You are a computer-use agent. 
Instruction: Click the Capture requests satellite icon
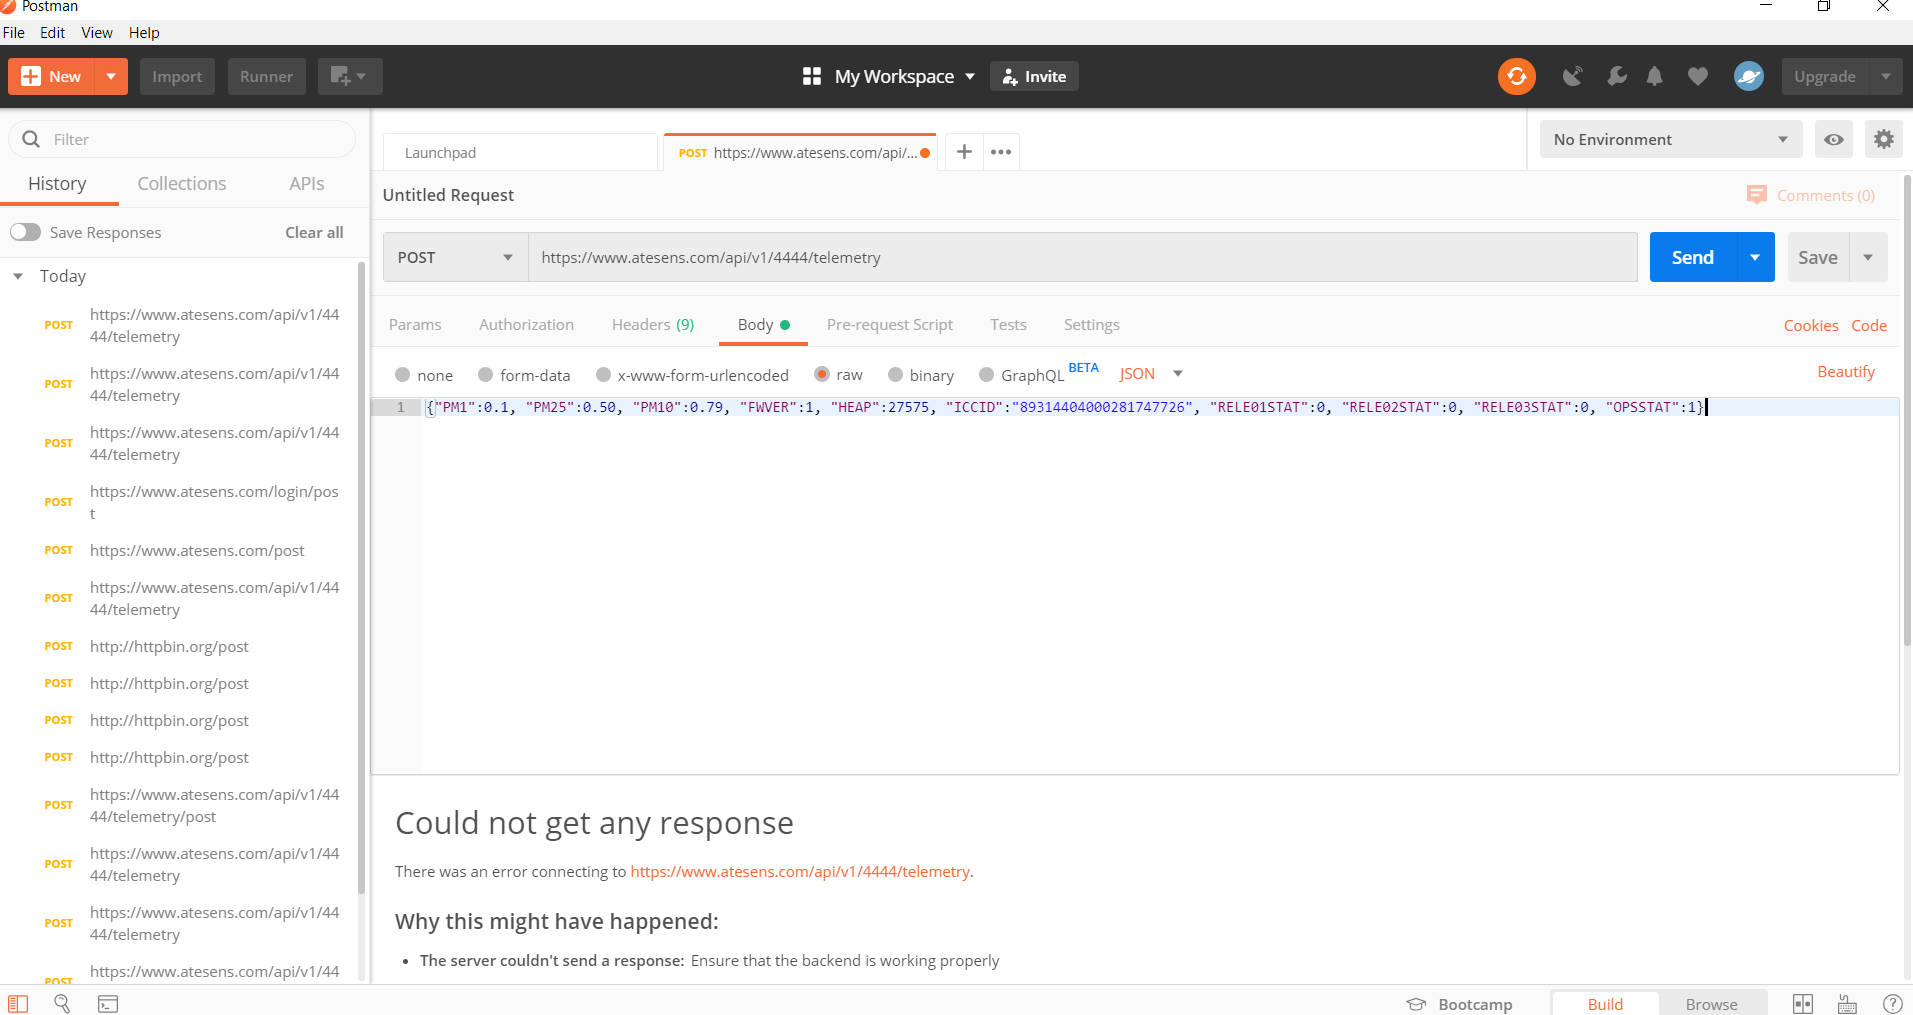tap(1573, 76)
